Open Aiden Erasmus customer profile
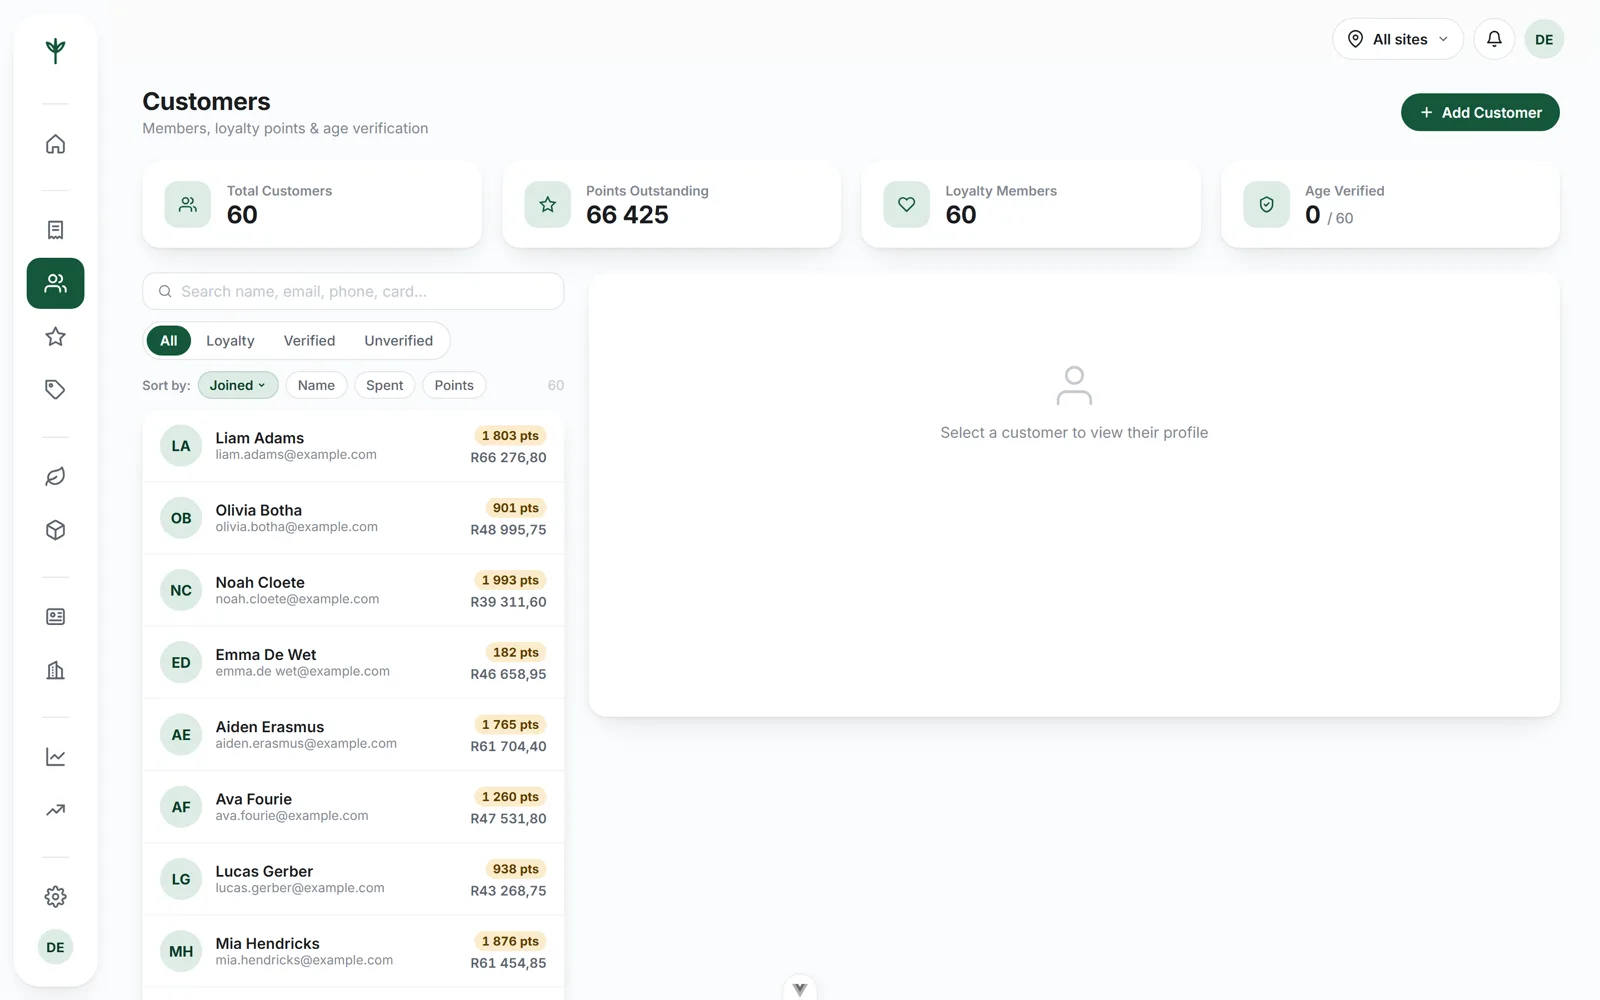The width and height of the screenshot is (1600, 1000). (x=353, y=735)
